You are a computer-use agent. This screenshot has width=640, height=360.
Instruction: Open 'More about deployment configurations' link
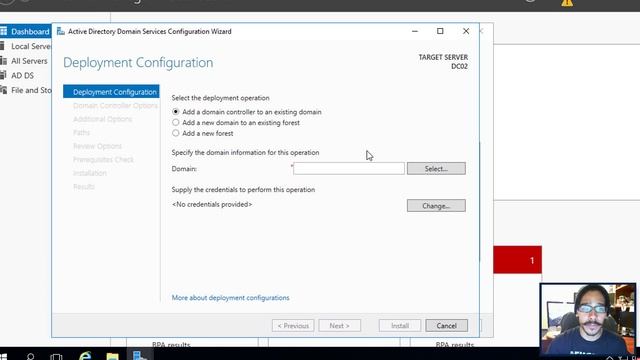[230, 298]
